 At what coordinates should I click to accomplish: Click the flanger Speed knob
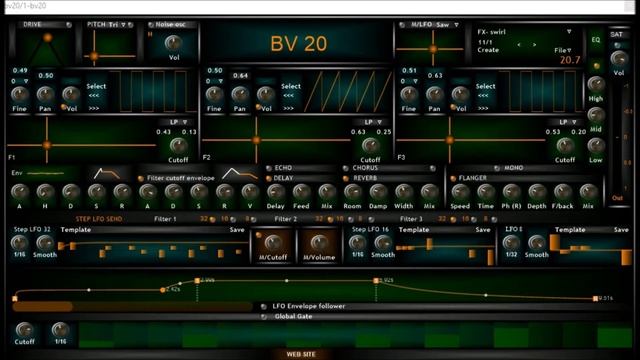pyautogui.click(x=460, y=192)
